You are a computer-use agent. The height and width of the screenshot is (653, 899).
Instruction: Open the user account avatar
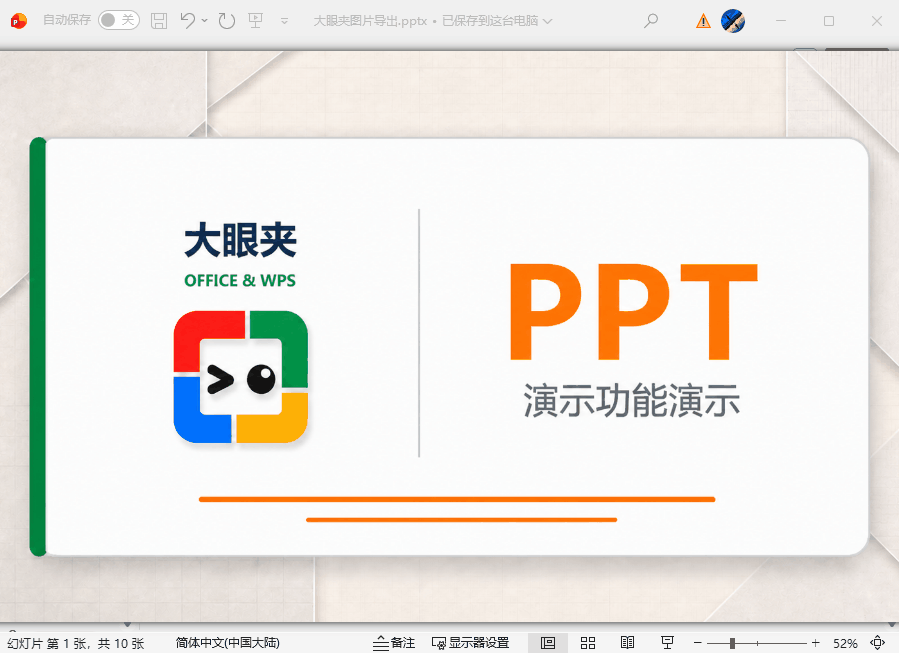pos(733,21)
